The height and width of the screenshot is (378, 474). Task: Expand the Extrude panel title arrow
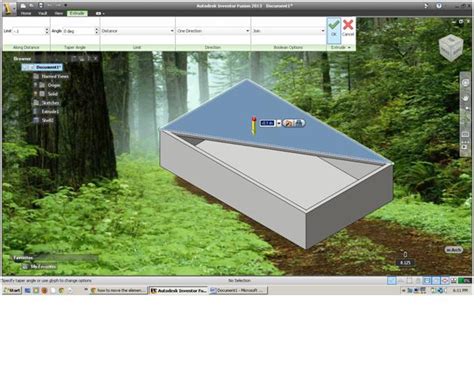[349, 48]
